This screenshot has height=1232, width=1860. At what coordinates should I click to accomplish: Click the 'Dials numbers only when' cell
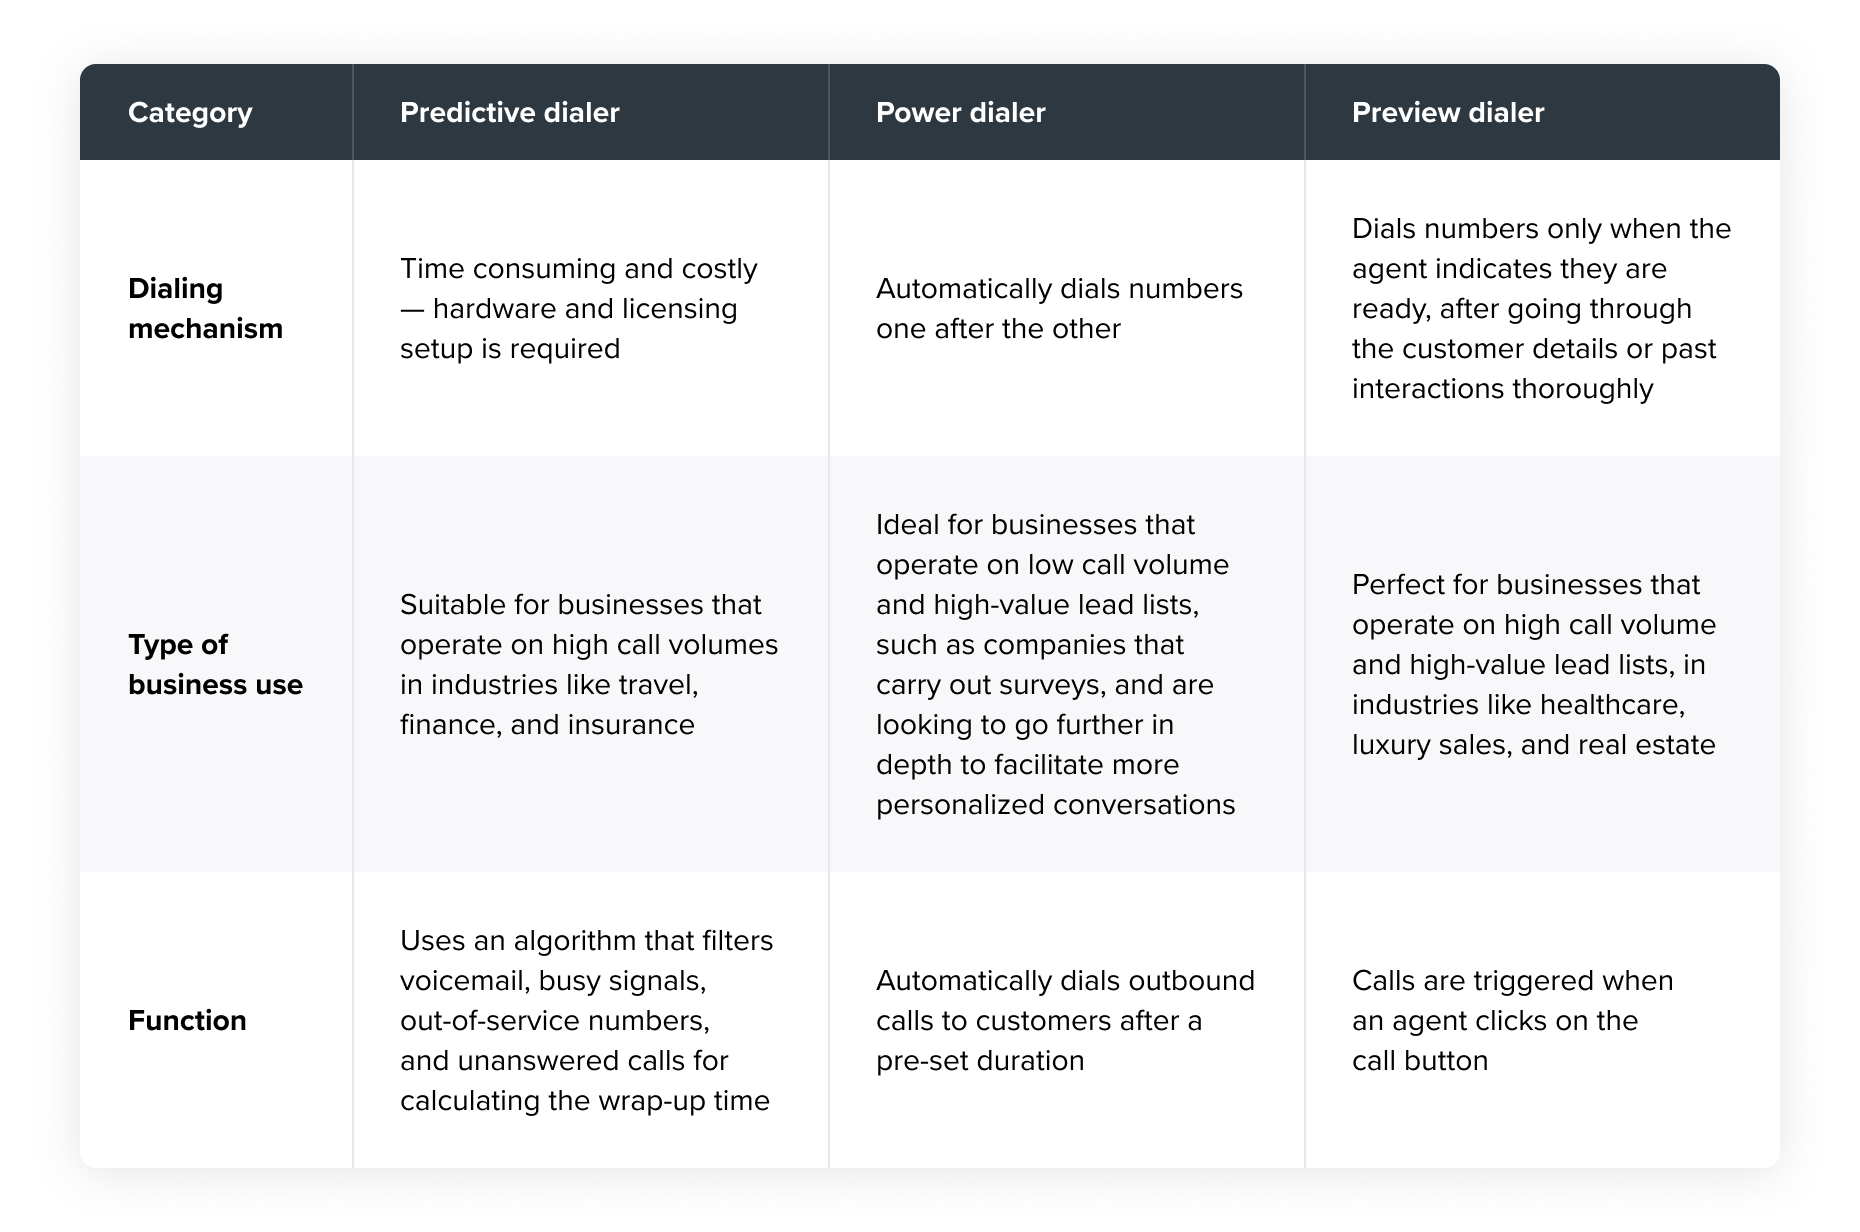click(x=1541, y=308)
